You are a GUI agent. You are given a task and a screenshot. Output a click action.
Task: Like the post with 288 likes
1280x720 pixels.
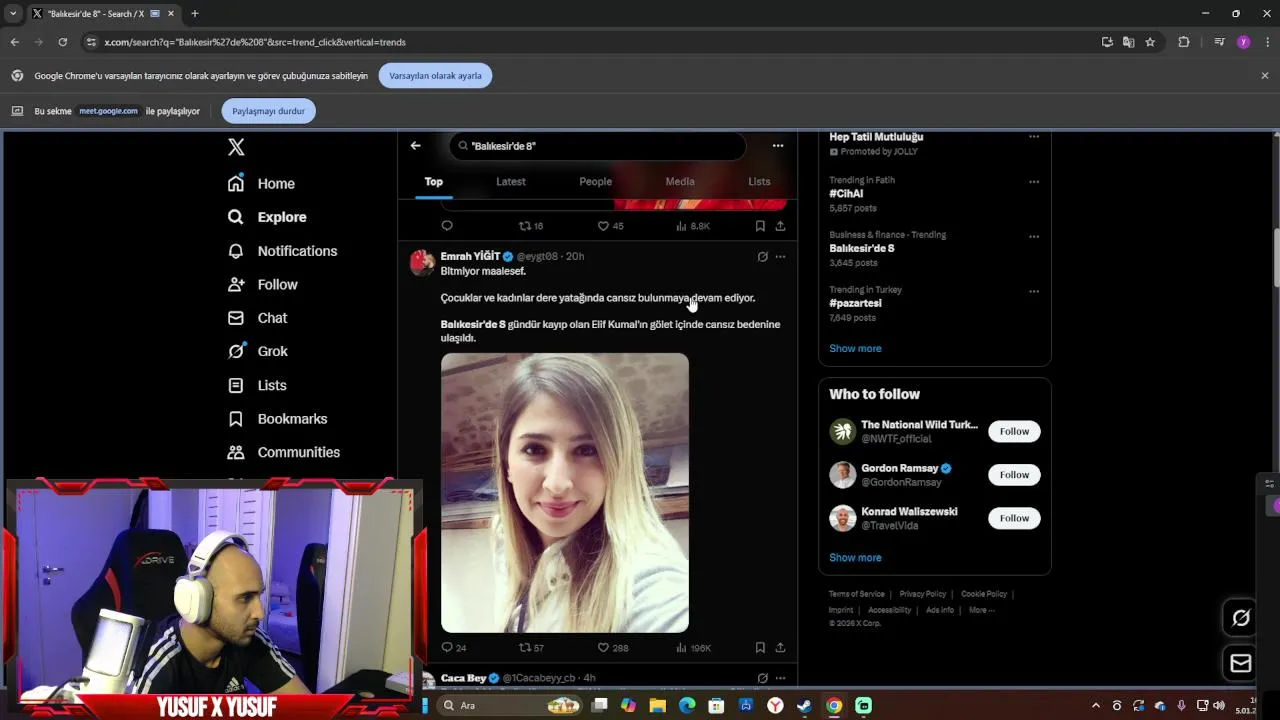[612, 648]
